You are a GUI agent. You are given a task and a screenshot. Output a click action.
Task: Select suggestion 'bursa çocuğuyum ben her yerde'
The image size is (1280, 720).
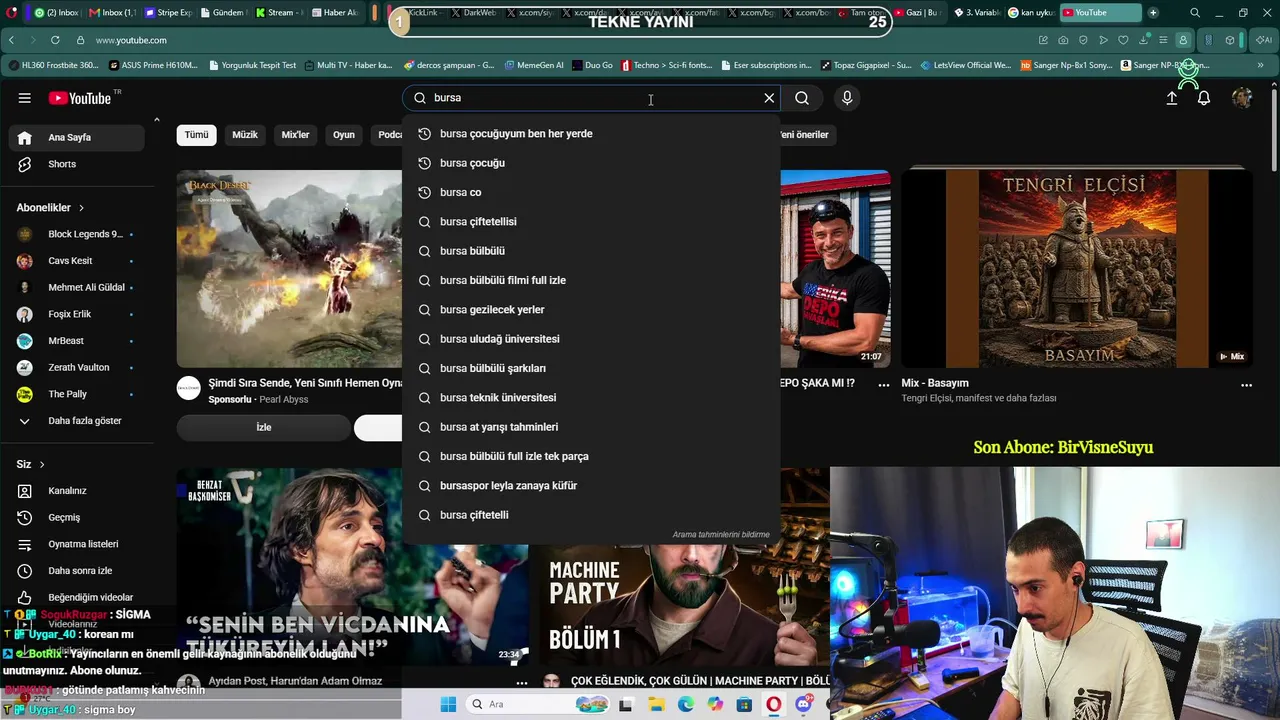point(591,134)
